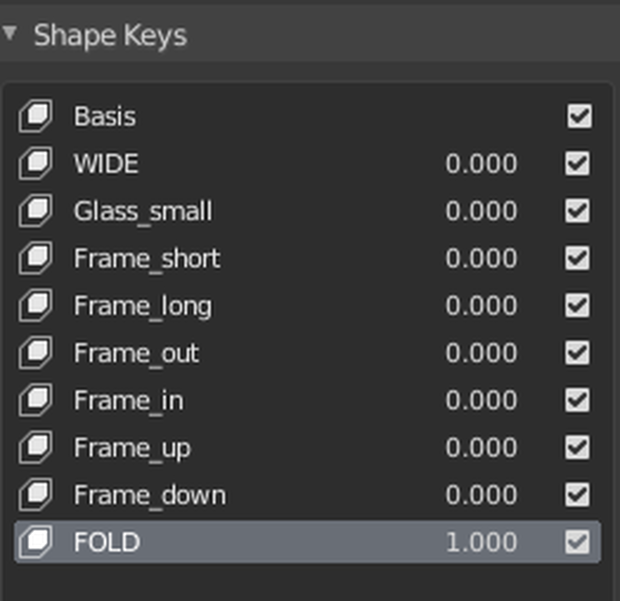Collapse the Shape Keys panel triangle
The image size is (620, 601).
[x=9, y=33]
